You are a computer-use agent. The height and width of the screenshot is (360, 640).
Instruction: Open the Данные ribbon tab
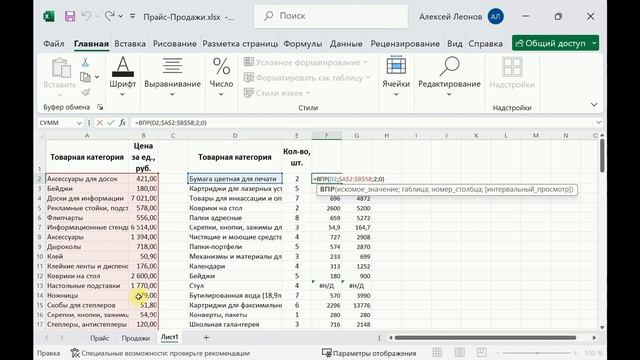[x=346, y=43]
